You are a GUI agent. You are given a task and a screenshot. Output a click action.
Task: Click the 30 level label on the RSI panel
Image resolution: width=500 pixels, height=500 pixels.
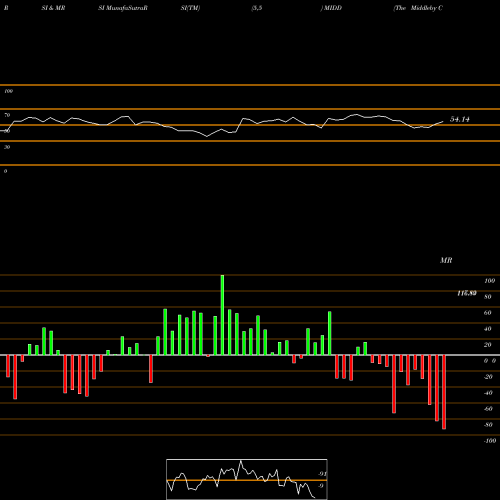pyautogui.click(x=7, y=147)
